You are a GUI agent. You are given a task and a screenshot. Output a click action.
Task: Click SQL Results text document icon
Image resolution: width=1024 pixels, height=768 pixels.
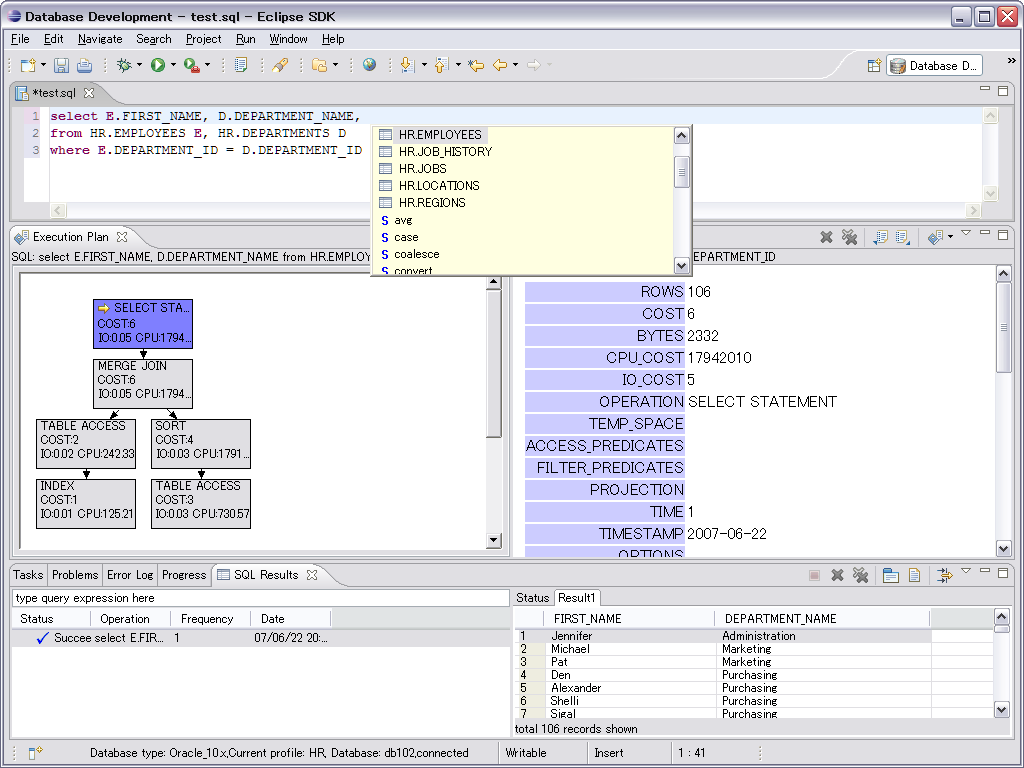914,575
